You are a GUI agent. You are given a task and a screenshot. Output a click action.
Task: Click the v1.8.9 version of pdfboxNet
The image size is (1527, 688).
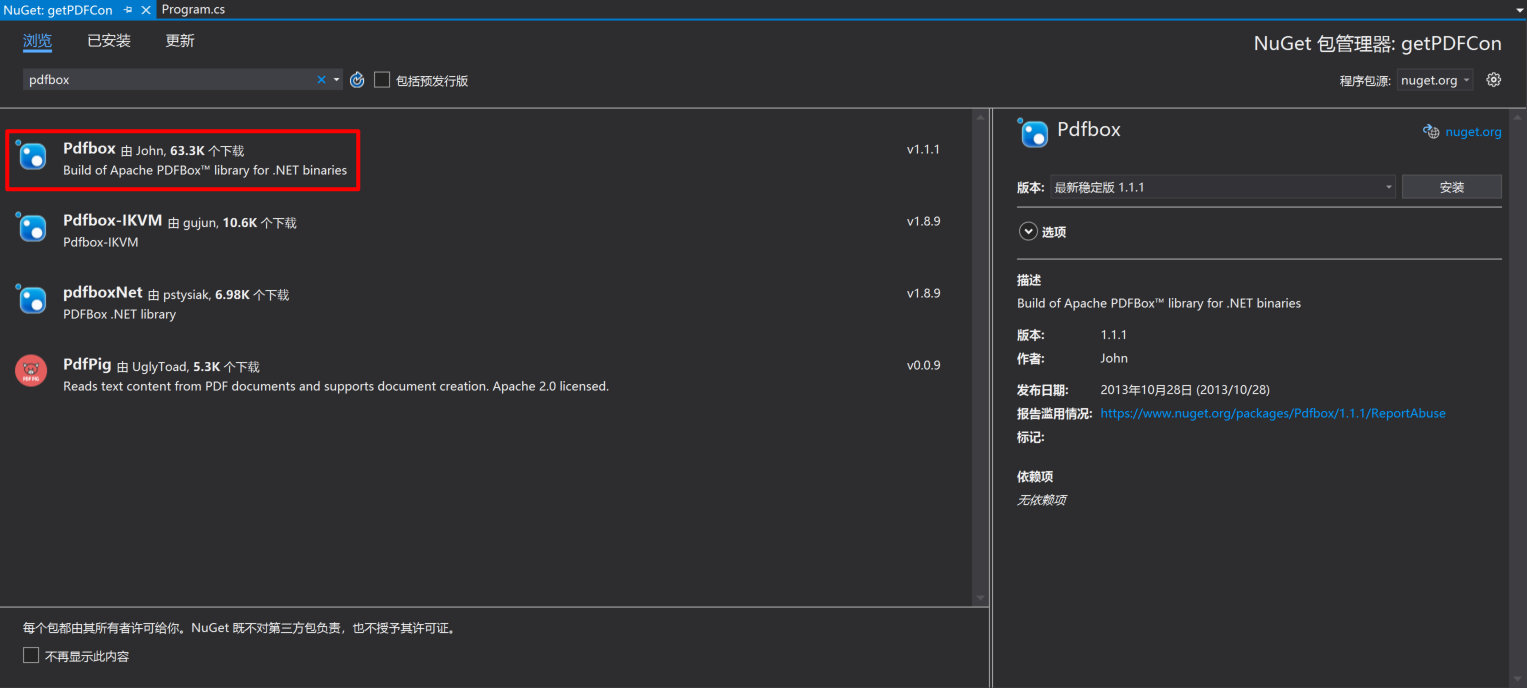[923, 294]
